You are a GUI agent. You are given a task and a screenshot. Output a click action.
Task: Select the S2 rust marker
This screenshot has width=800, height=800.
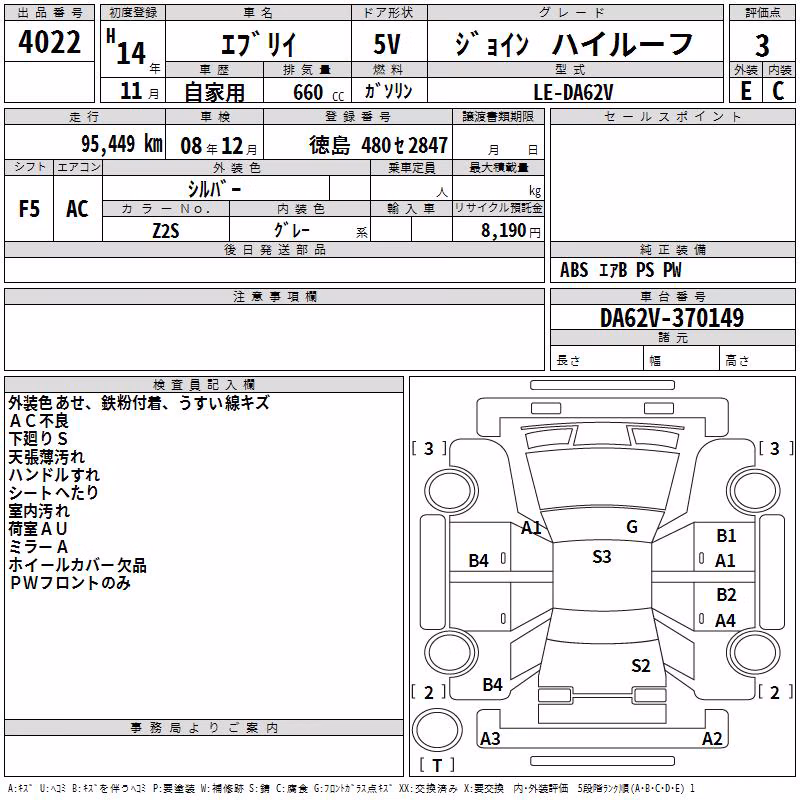pyautogui.click(x=641, y=665)
